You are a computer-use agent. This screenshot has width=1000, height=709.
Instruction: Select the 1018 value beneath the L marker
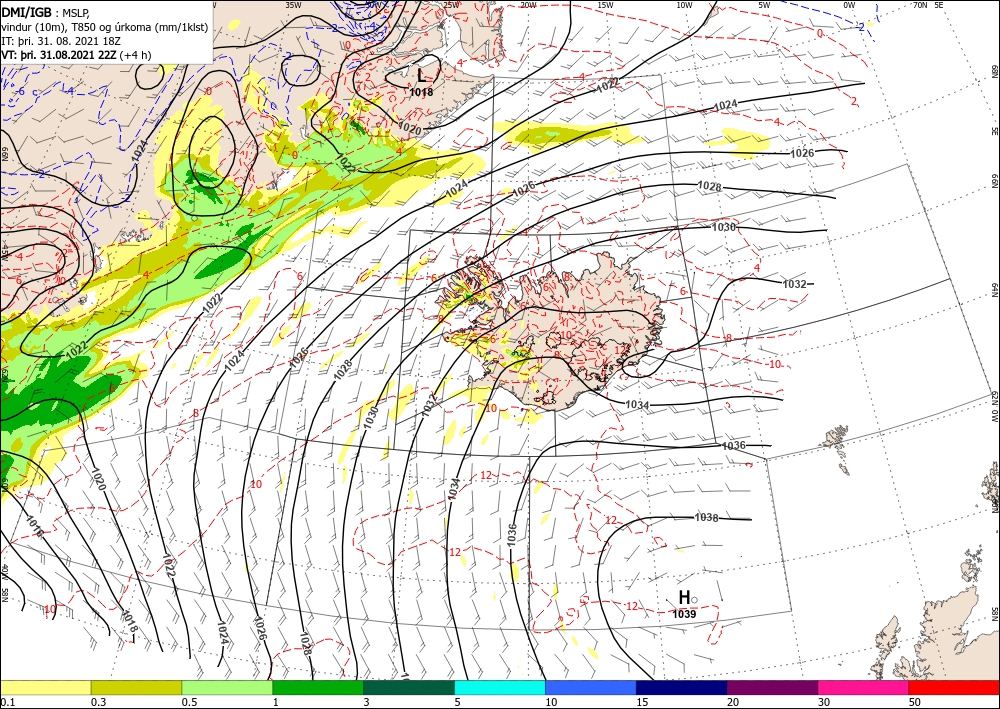pos(421,92)
